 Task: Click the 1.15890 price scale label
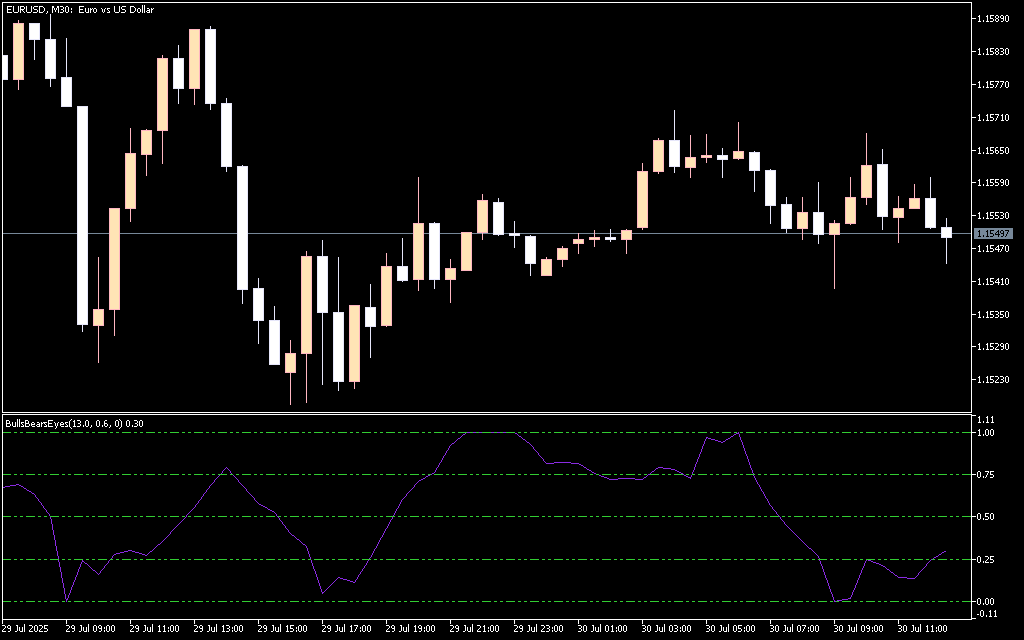[993, 18]
